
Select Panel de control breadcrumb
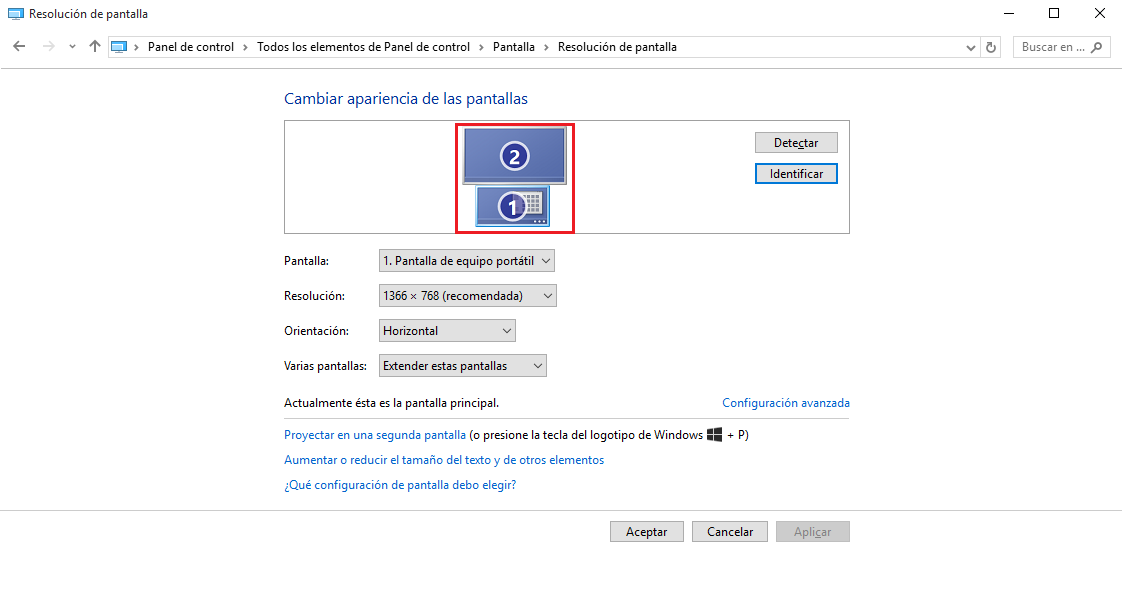pos(190,47)
